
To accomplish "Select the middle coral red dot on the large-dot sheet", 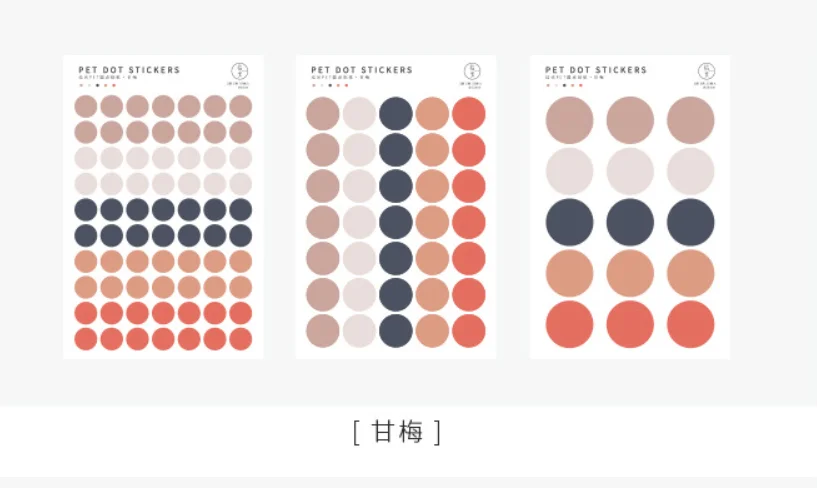I will [x=630, y=324].
